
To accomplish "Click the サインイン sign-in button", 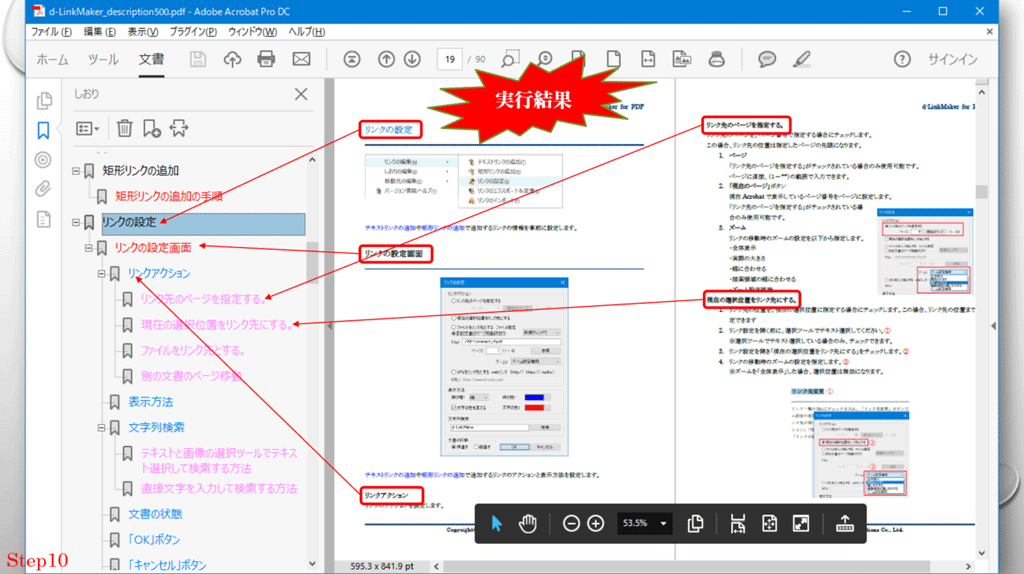I will [952, 59].
